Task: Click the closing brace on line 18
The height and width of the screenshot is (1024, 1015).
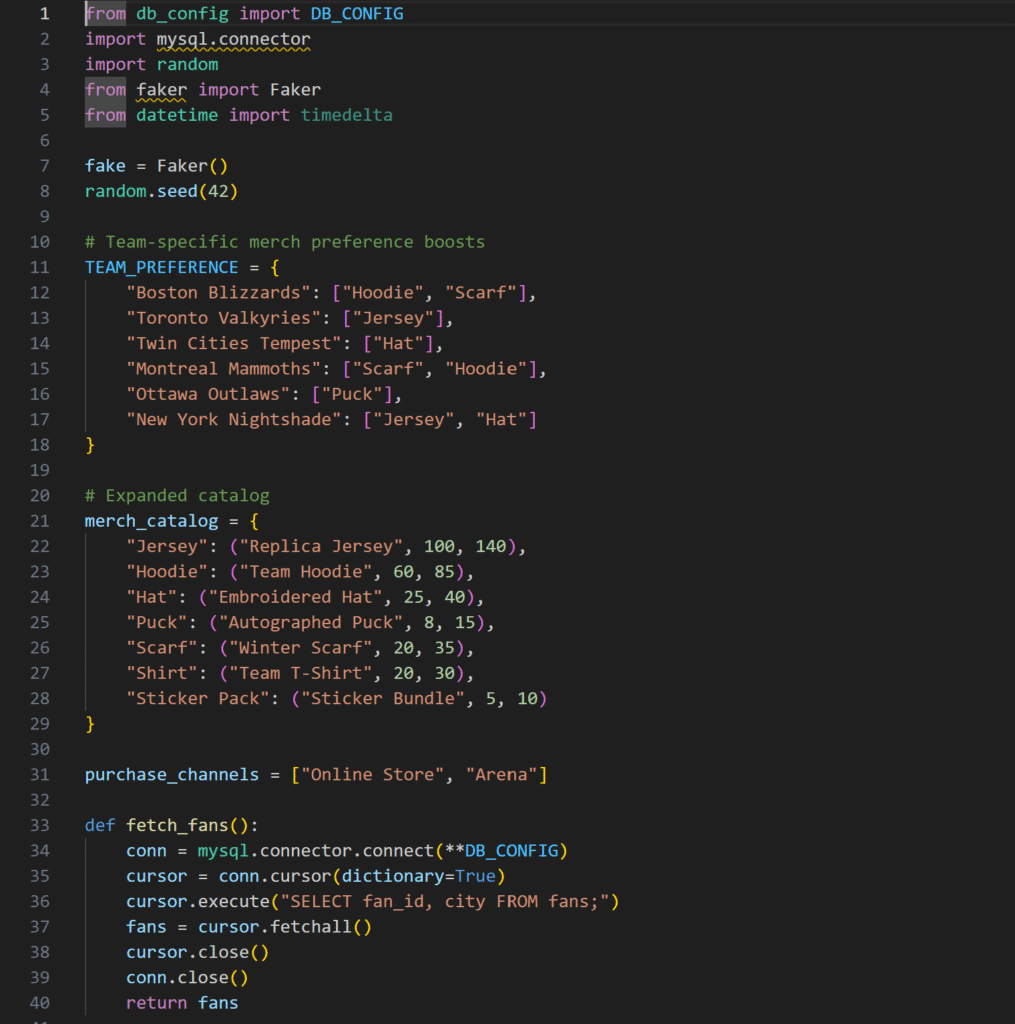Action: point(90,445)
